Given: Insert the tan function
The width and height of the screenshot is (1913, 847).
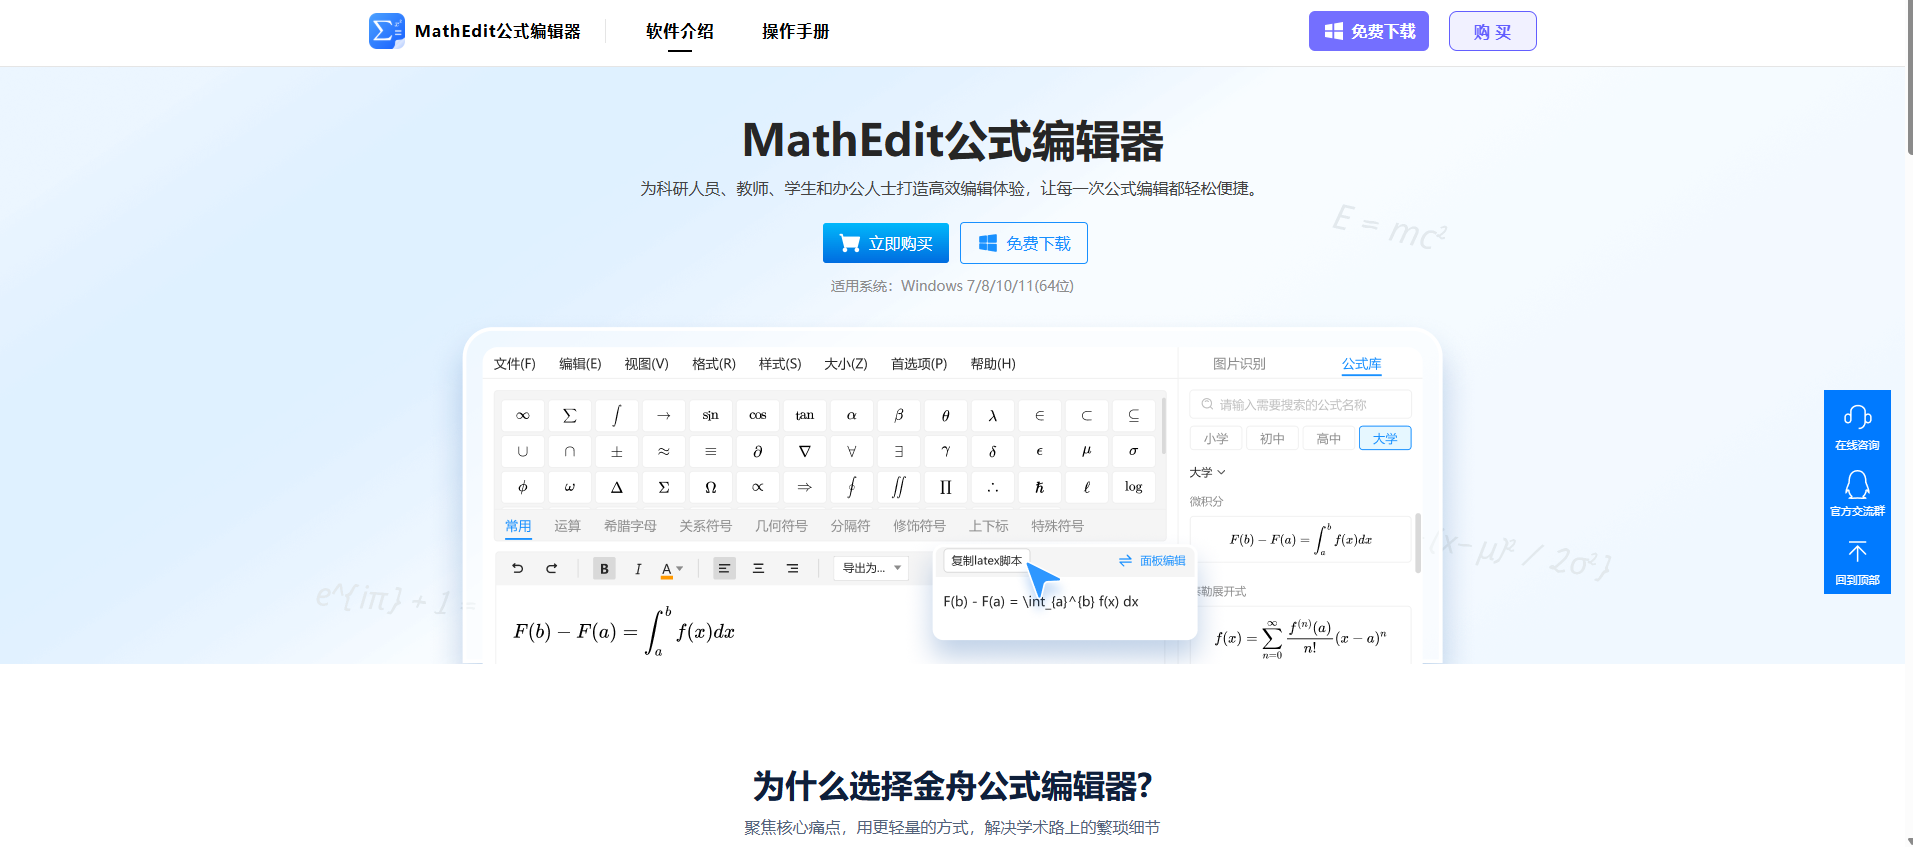Looking at the screenshot, I should point(804,415).
